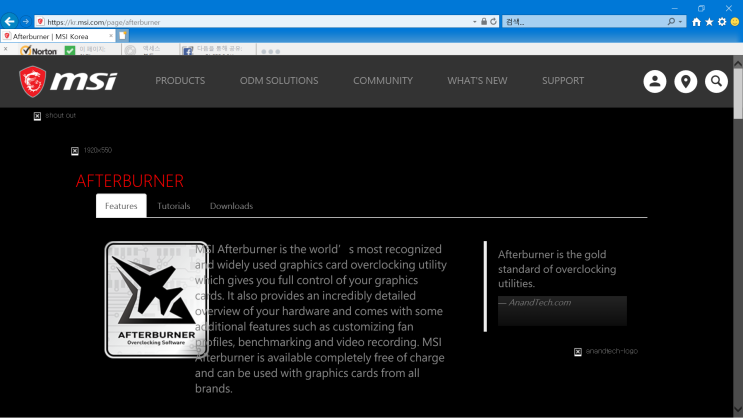Minimize the browser window
This screenshot has width=743, height=418.
(x=675, y=8)
